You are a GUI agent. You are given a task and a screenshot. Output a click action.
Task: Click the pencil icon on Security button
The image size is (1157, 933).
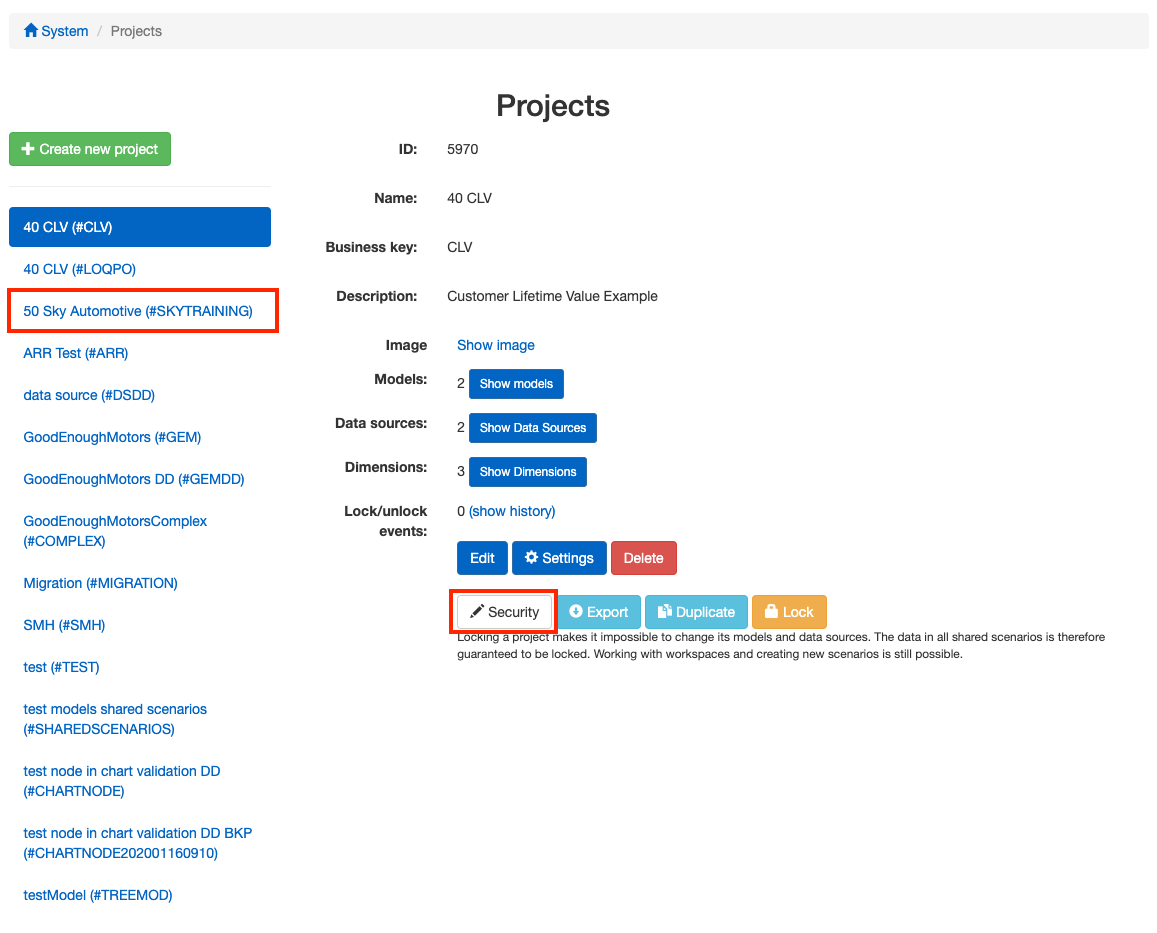click(477, 612)
